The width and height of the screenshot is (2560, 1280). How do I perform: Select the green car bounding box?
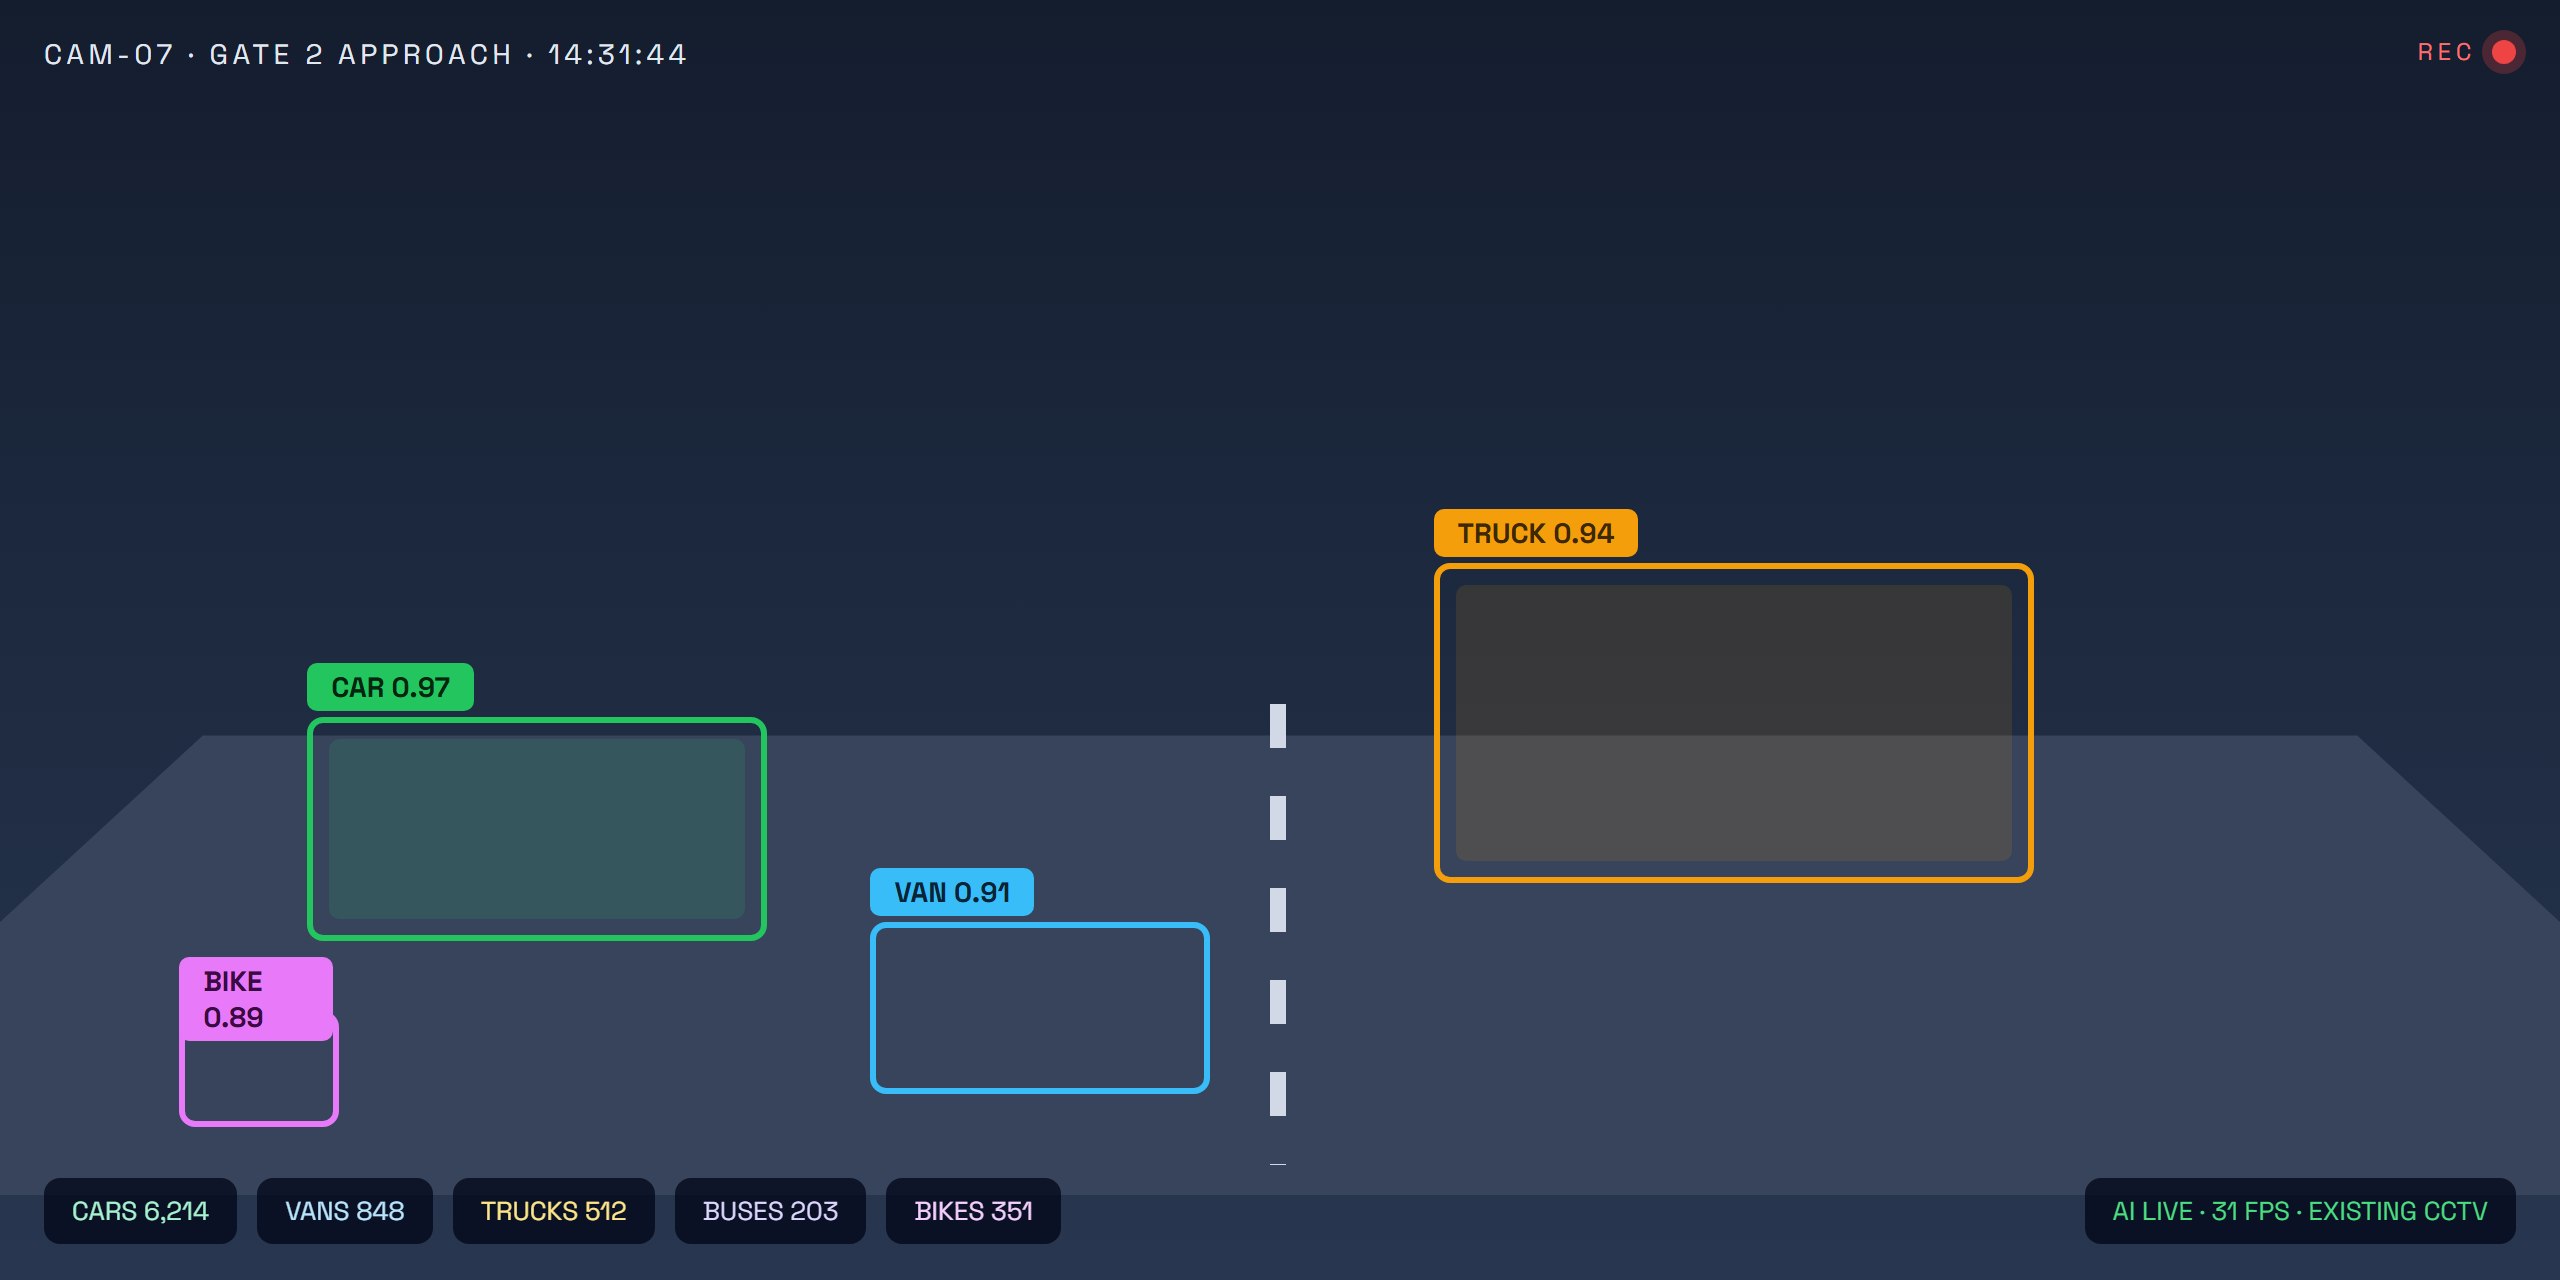click(537, 829)
